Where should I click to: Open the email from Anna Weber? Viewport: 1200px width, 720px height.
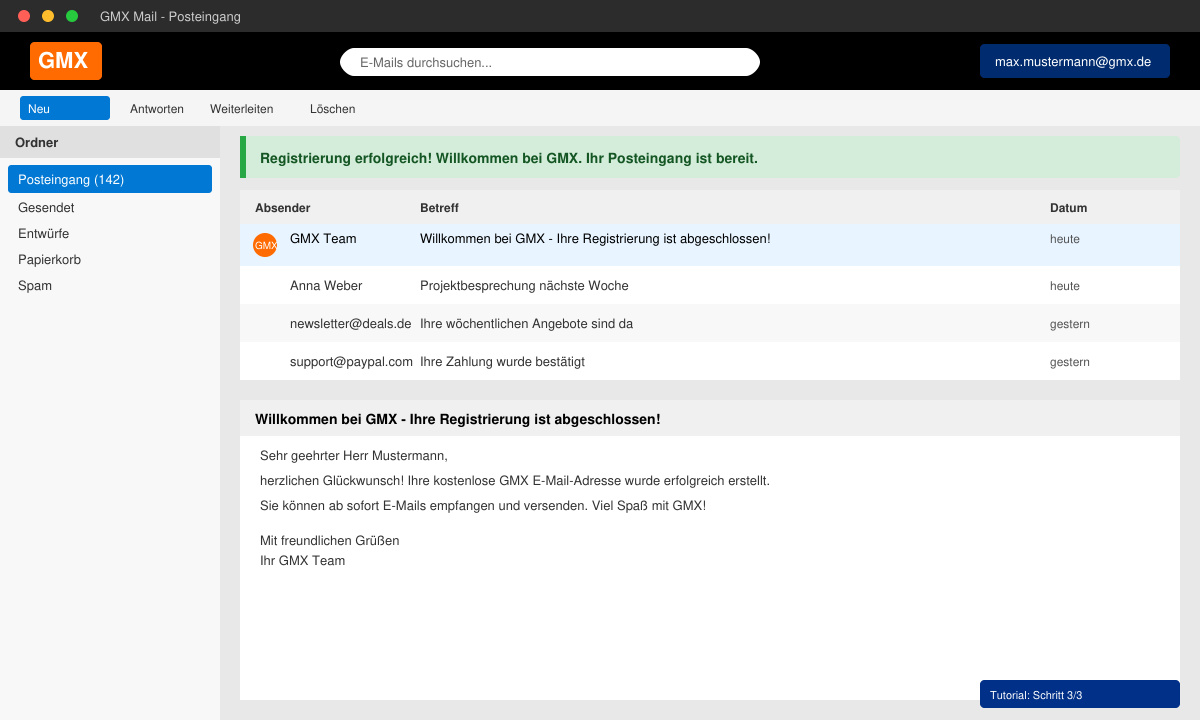click(x=326, y=286)
